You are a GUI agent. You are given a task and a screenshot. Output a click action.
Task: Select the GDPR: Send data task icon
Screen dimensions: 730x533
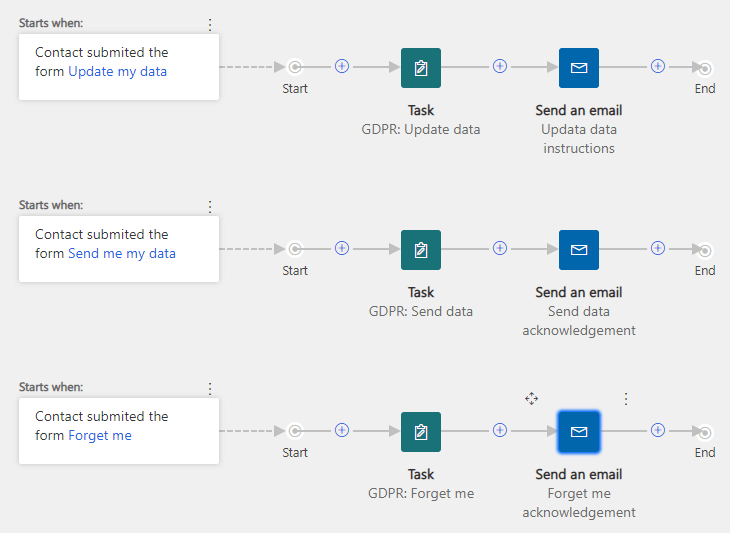click(421, 250)
